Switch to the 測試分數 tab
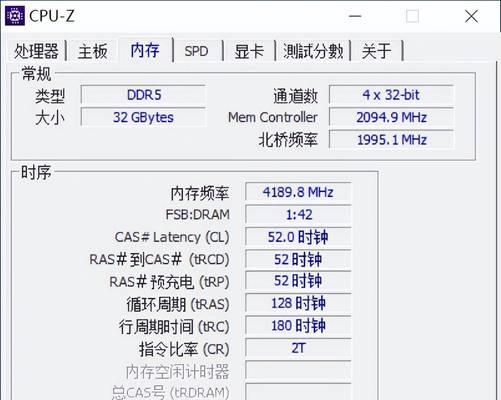 (313, 51)
